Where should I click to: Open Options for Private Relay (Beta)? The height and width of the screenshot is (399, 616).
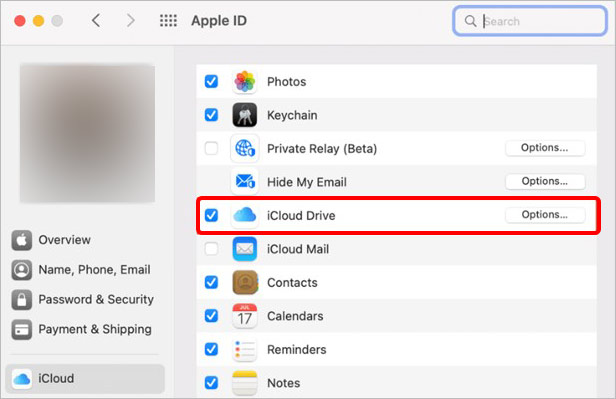click(x=545, y=148)
